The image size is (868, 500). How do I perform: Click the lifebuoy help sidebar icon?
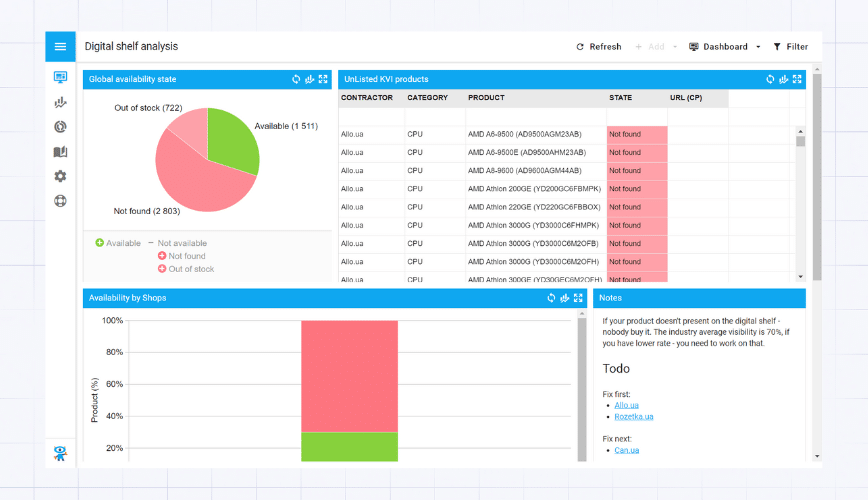click(60, 201)
